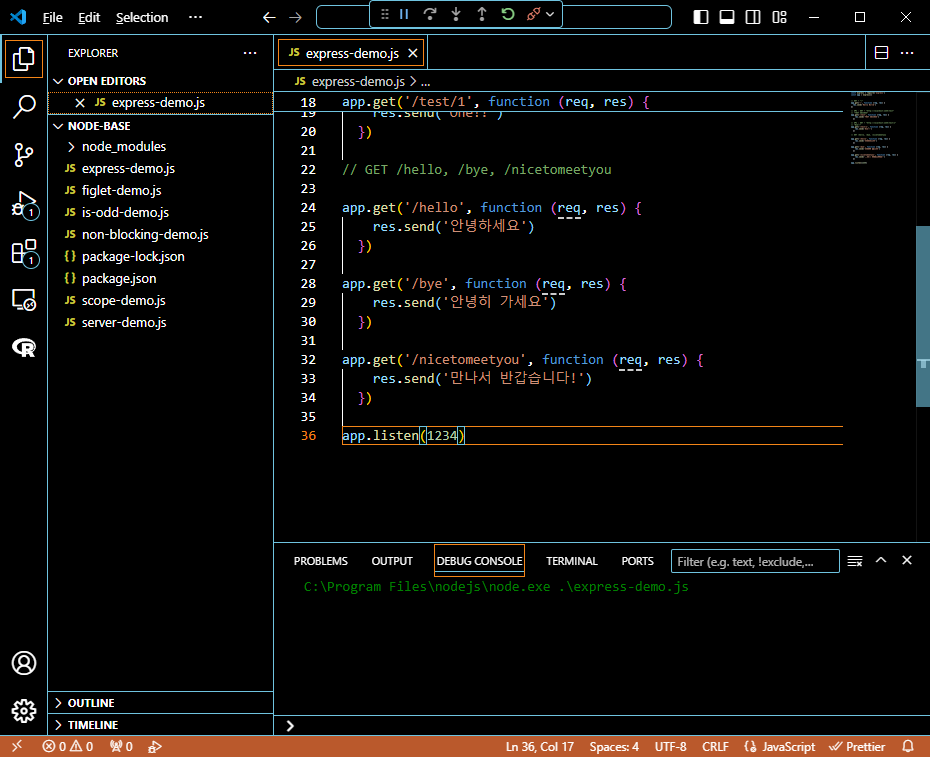The image size is (930, 757).
Task: Open the Search view
Action: tap(24, 107)
